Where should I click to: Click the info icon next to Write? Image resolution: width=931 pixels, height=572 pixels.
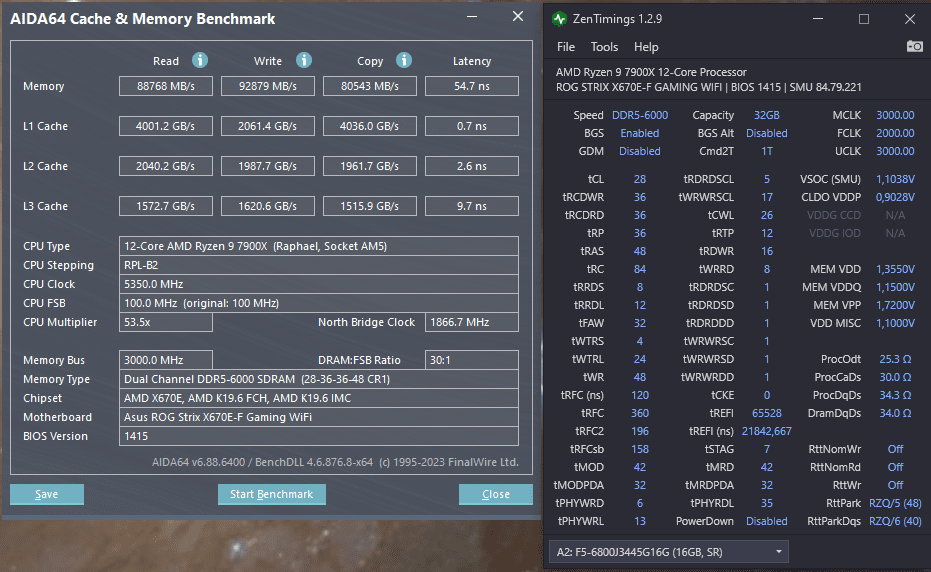[304, 60]
